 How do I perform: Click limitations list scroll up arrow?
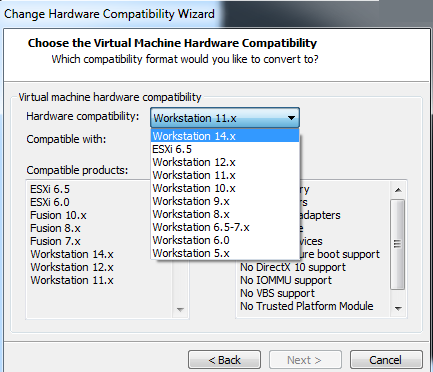coord(398,190)
